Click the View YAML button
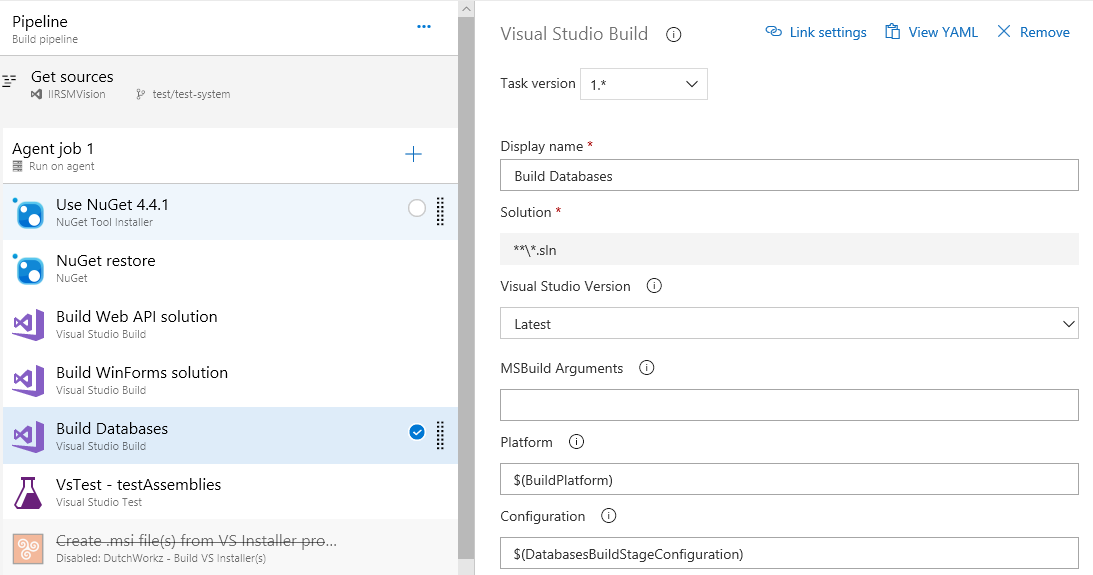Screen dimensions: 1093x575 [x=931, y=32]
